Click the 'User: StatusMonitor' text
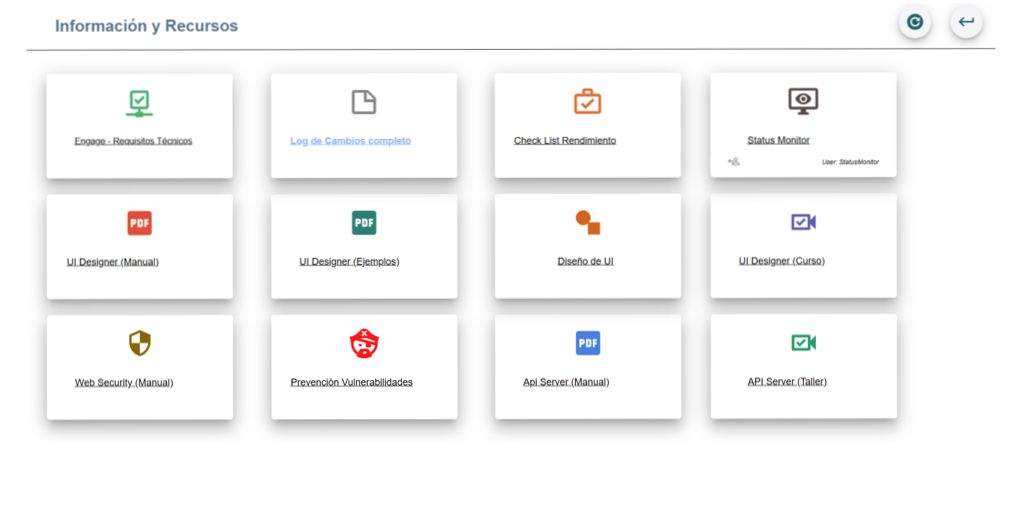This screenshot has height=519, width=1015. [851, 162]
